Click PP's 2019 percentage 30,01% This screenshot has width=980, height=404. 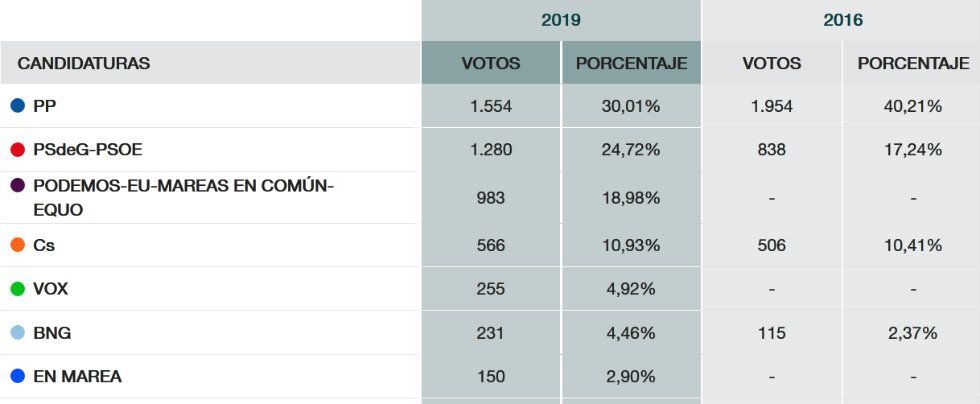pos(631,106)
